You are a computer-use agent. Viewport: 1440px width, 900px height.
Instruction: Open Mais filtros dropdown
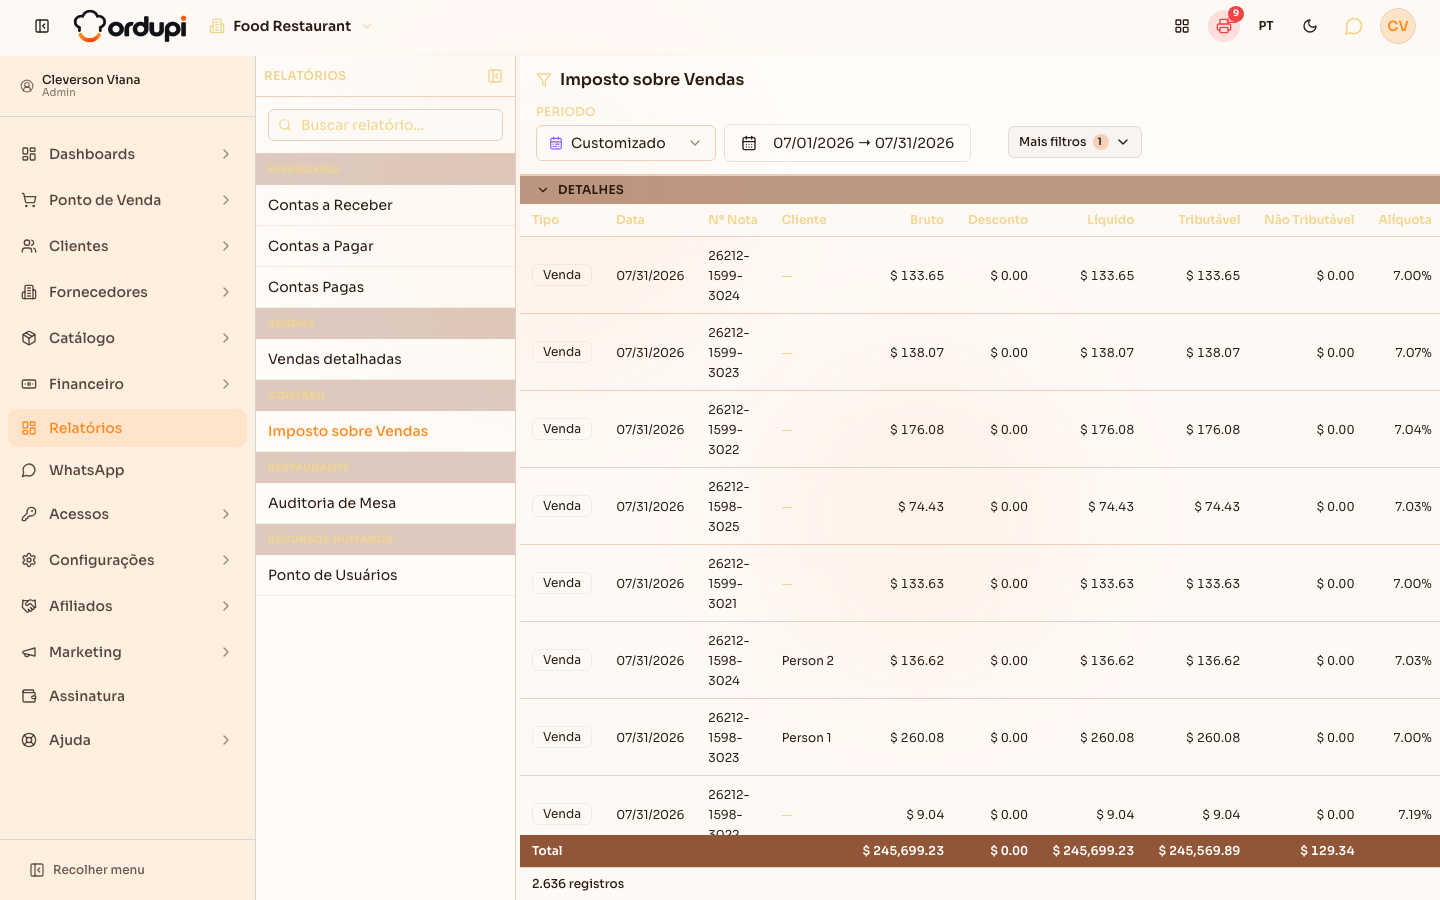click(x=1075, y=142)
